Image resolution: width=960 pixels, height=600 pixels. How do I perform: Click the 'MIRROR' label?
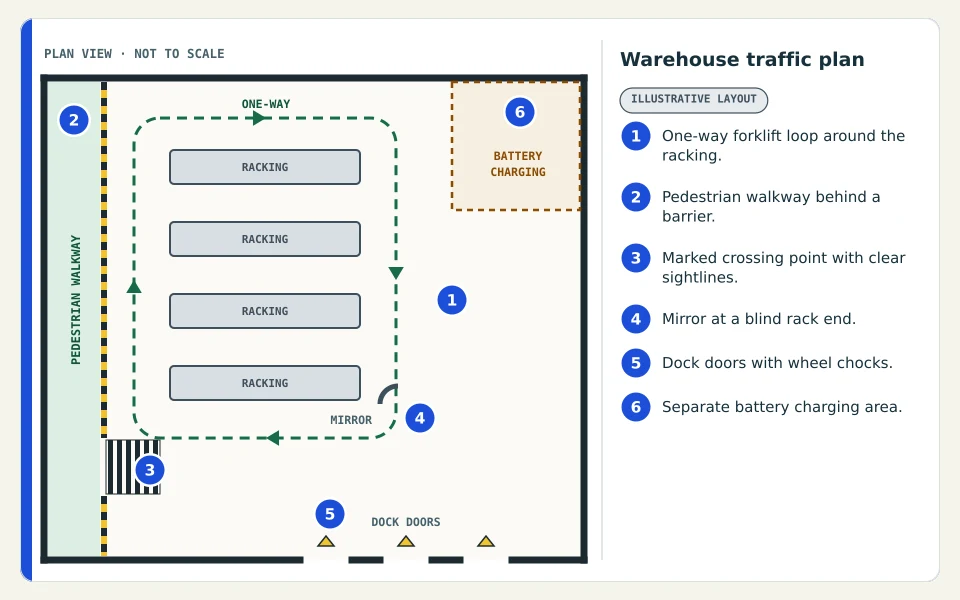[x=351, y=420]
